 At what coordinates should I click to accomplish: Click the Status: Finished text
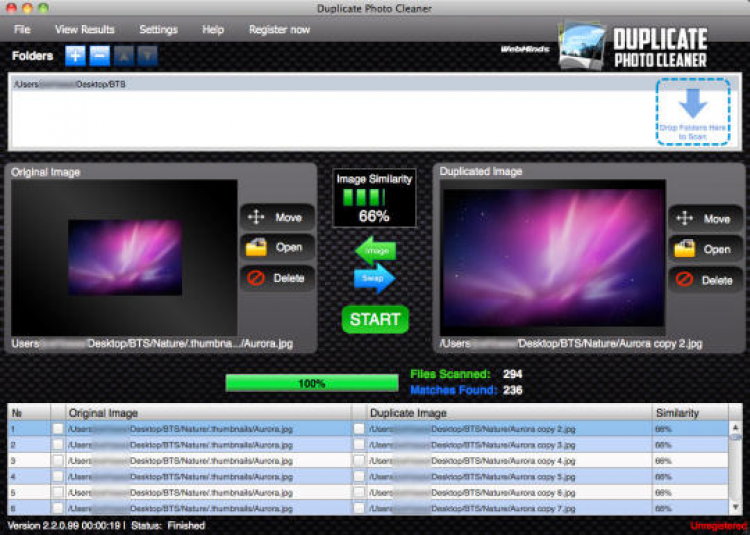coord(168,526)
